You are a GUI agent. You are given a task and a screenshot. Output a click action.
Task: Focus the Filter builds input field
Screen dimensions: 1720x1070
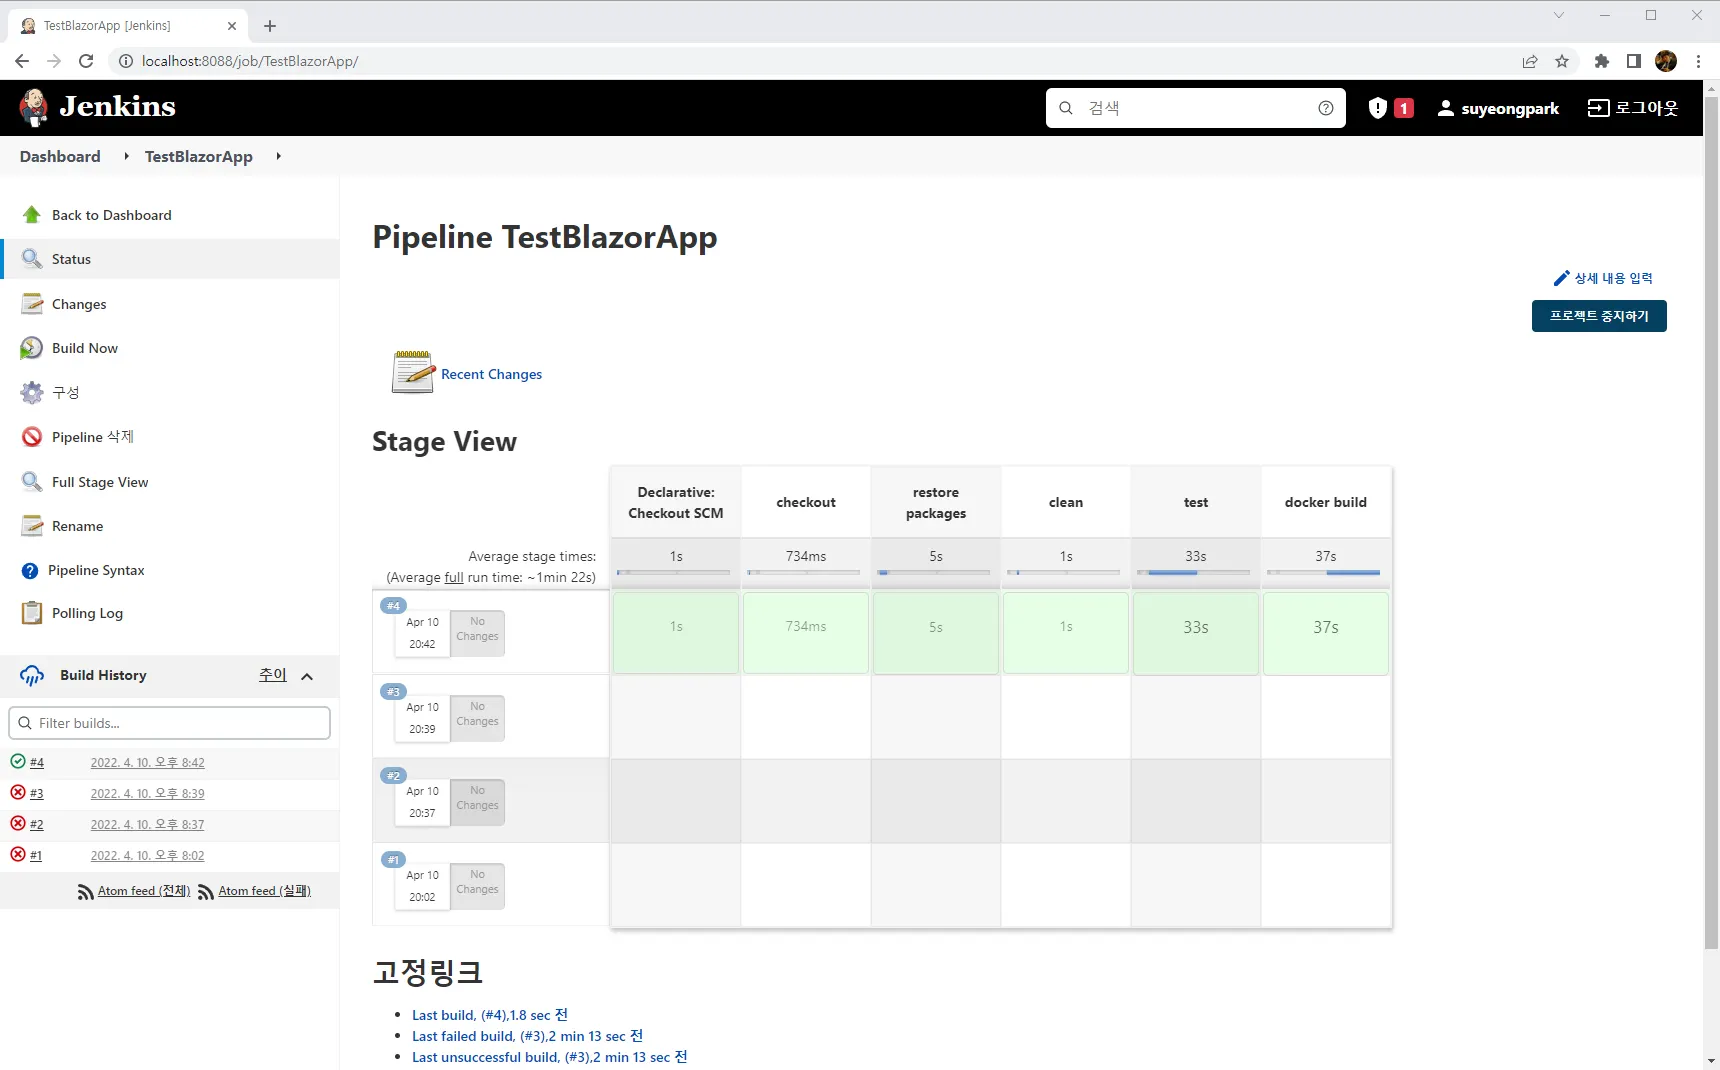(170, 723)
